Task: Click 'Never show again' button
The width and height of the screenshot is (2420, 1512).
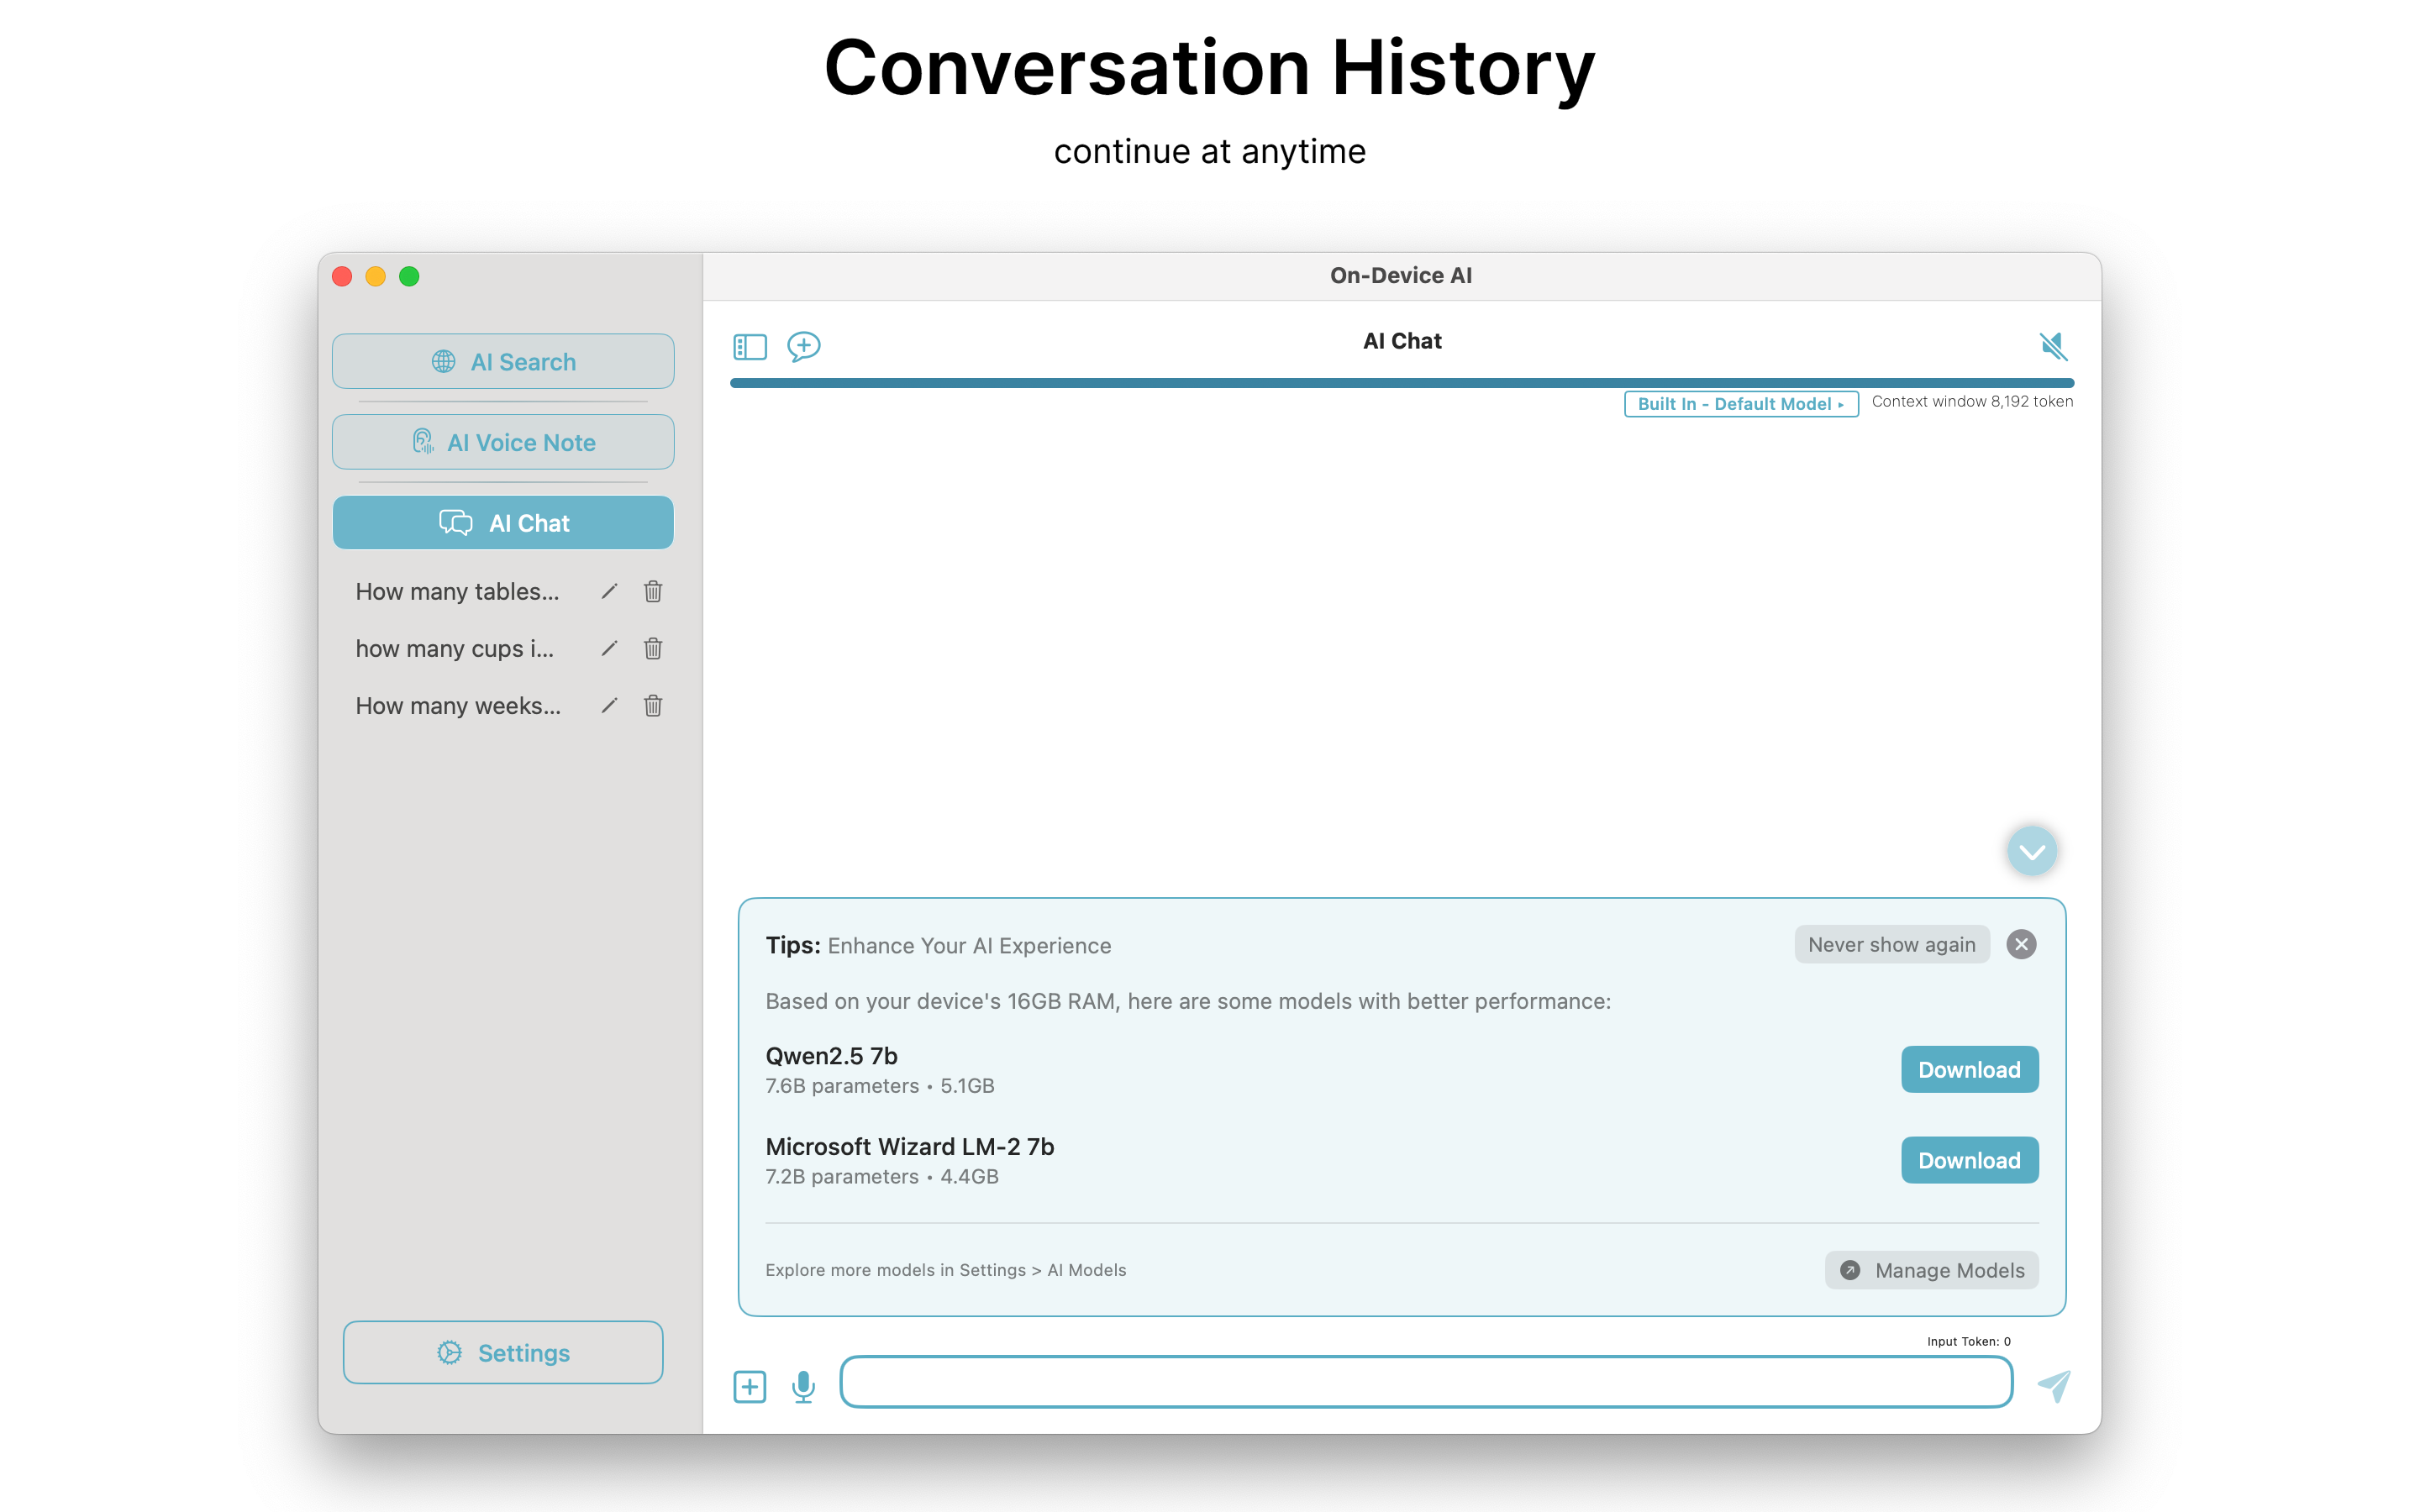Action: [x=1891, y=944]
